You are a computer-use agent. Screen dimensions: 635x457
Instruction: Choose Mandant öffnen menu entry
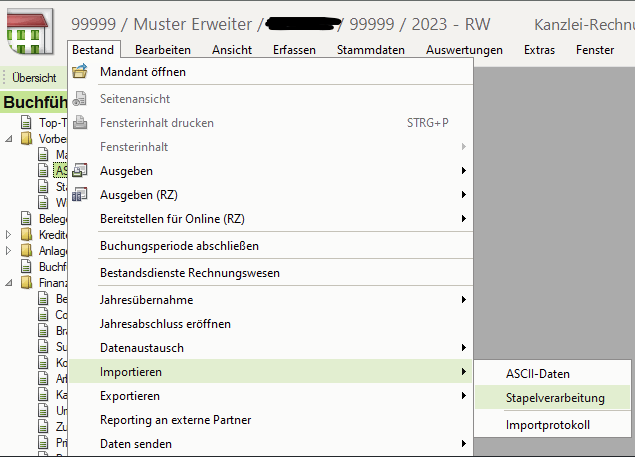click(271, 72)
